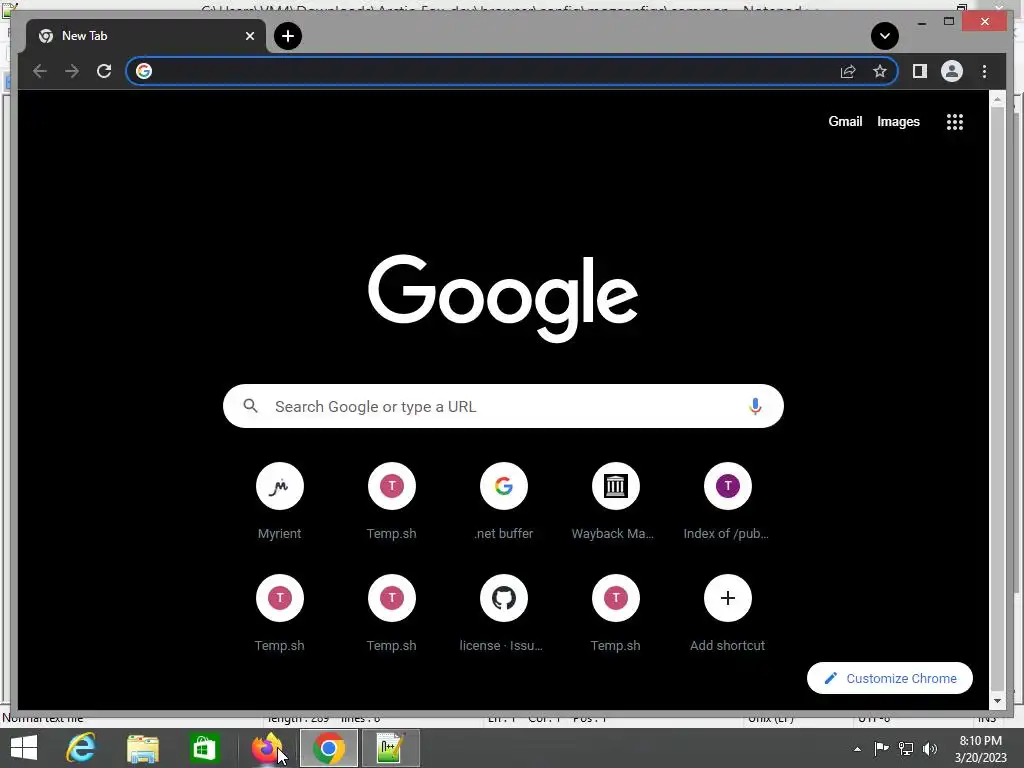
Task: Open the .net buffer shortcut
Action: (x=504, y=502)
